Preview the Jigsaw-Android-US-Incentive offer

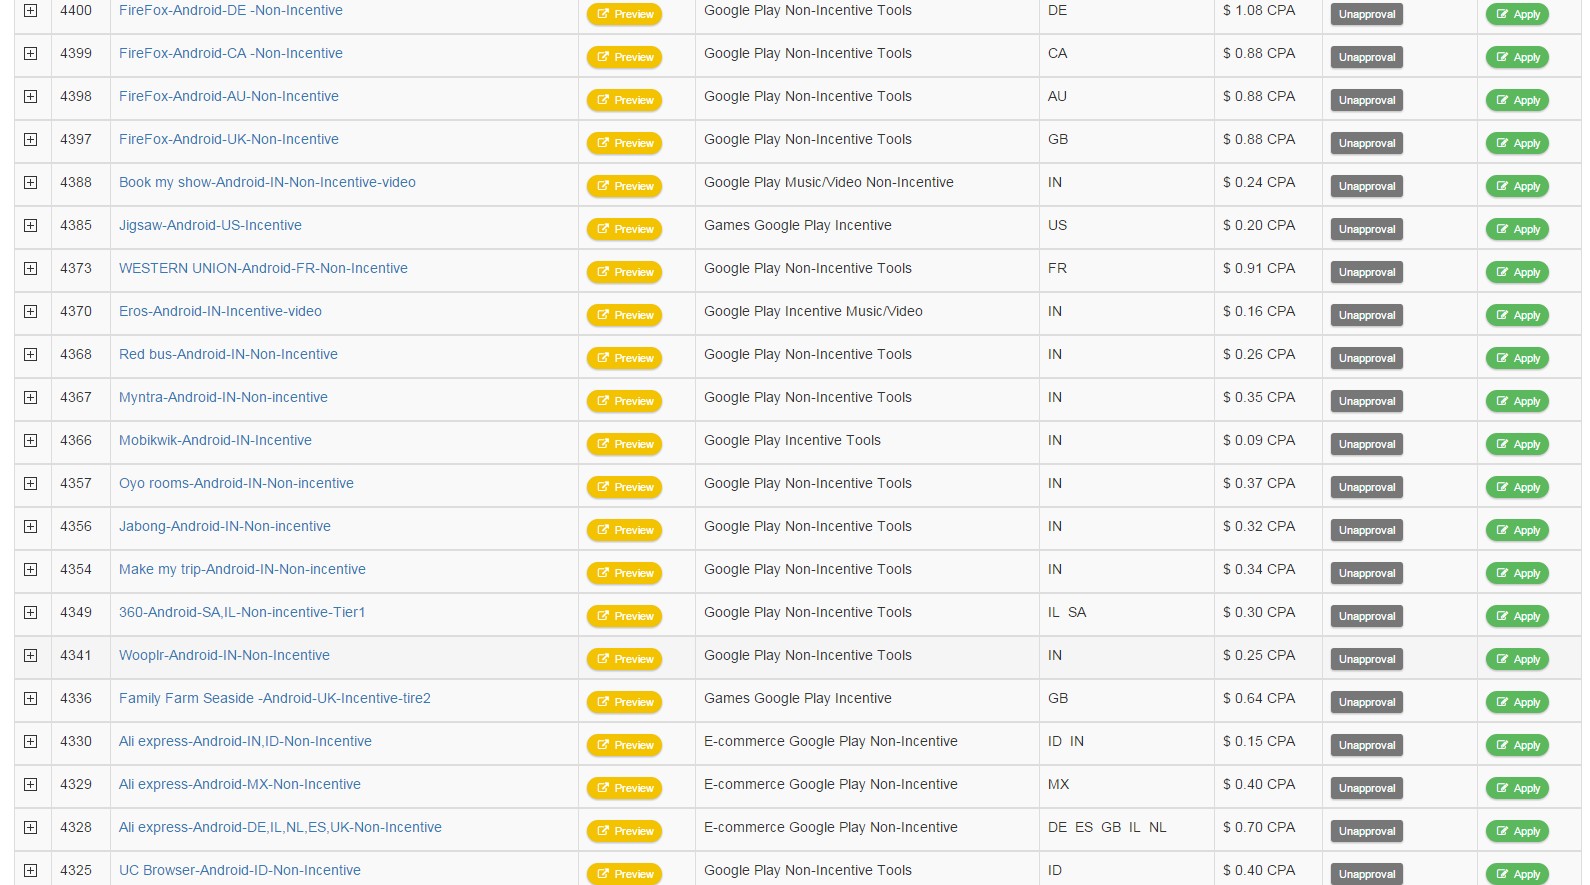(x=625, y=229)
